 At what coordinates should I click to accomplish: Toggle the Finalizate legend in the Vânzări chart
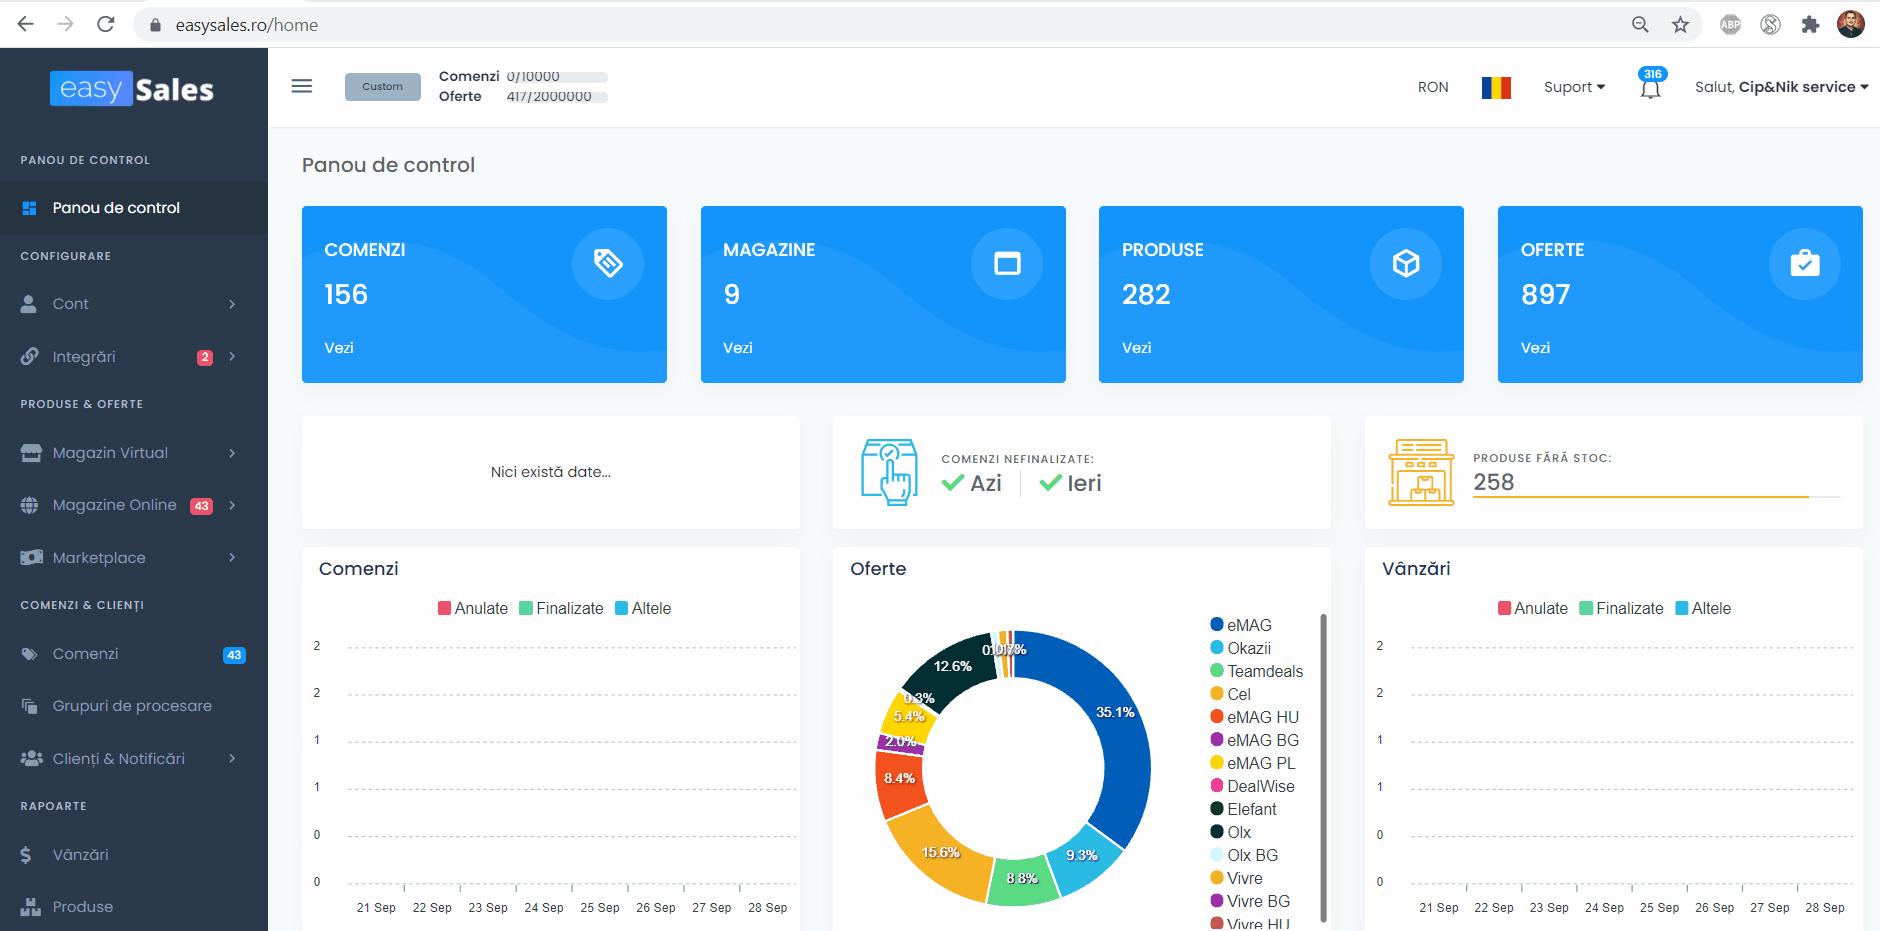pos(1621,608)
